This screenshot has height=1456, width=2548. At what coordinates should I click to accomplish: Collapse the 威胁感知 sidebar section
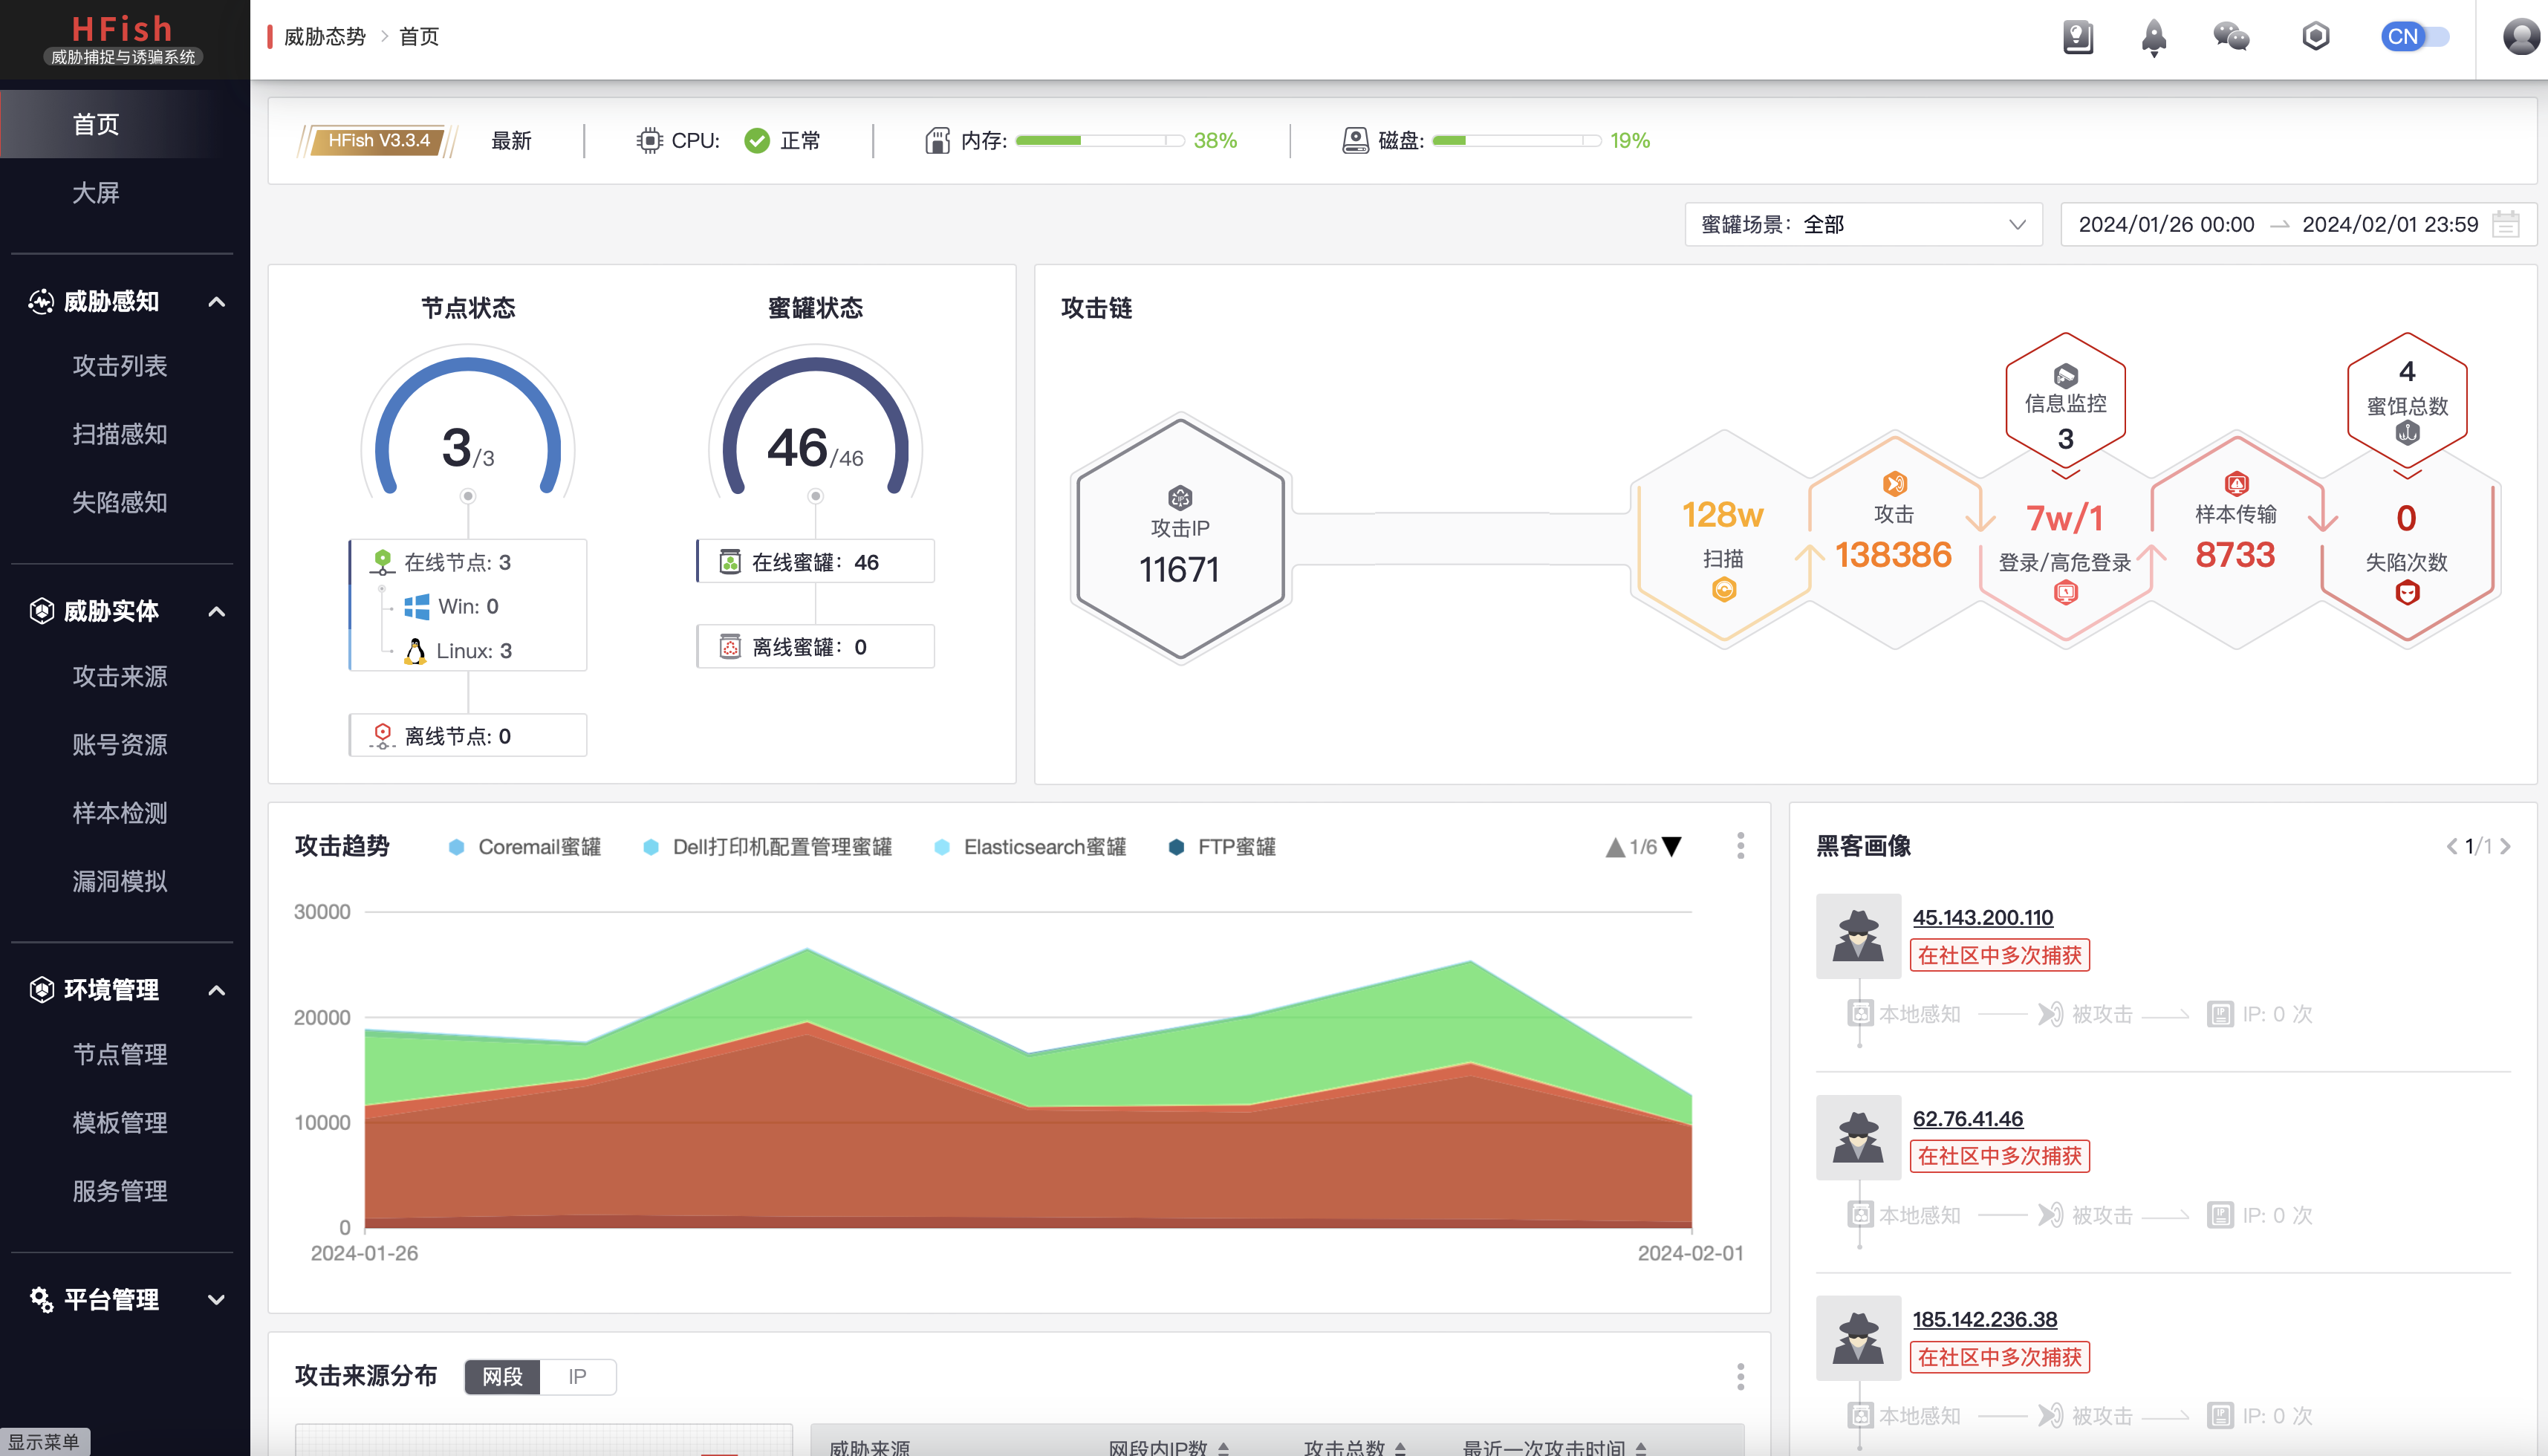click(x=216, y=302)
